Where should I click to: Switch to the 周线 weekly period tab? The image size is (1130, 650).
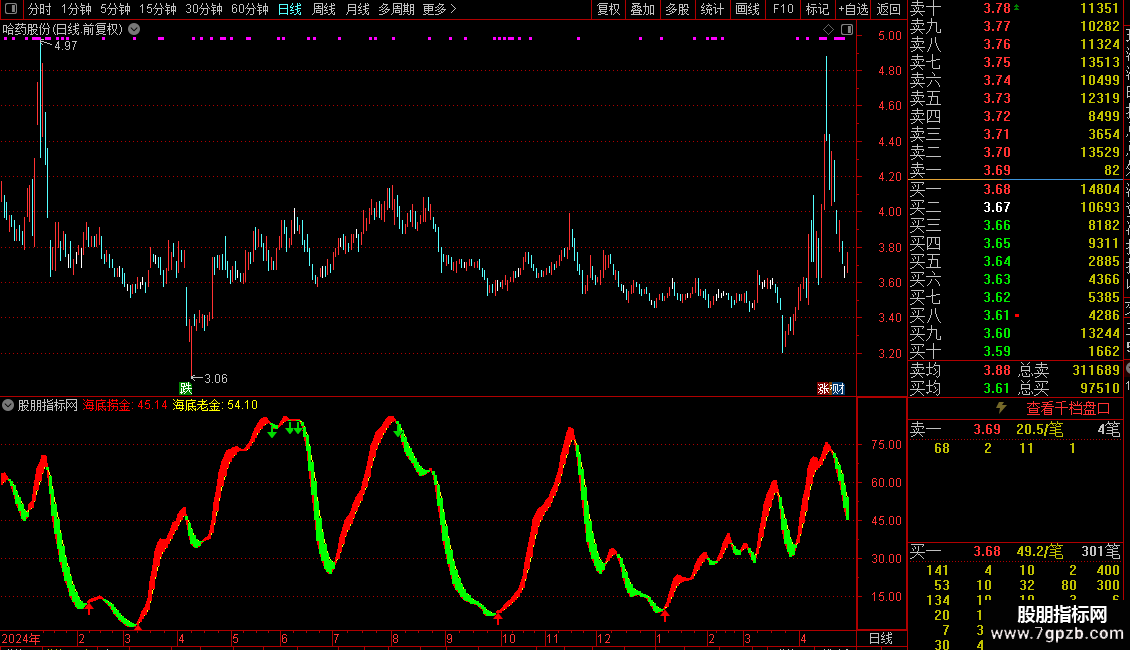324,9
